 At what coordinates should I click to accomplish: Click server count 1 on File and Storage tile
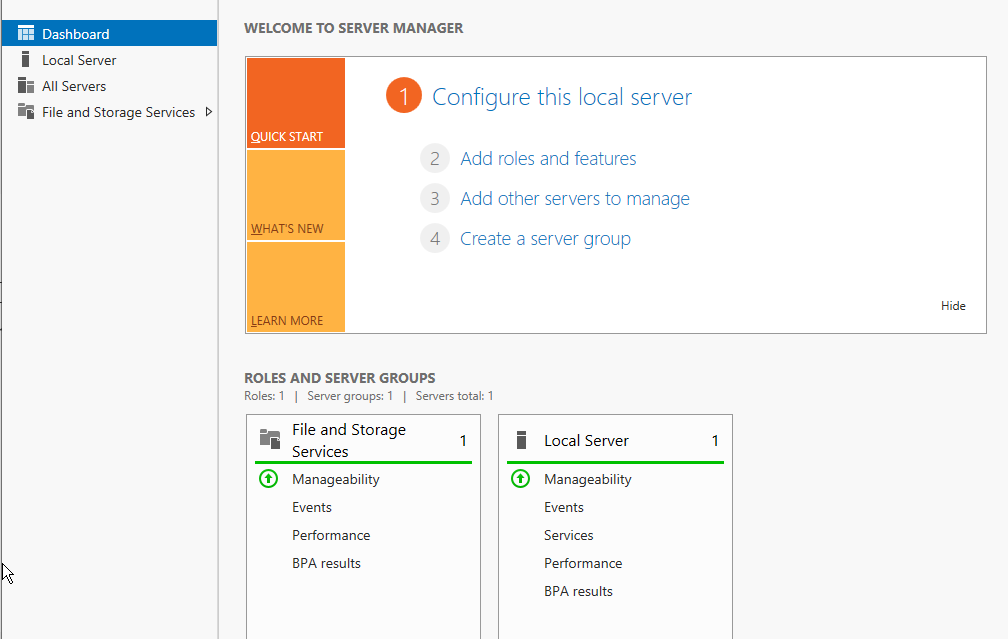pos(463,440)
